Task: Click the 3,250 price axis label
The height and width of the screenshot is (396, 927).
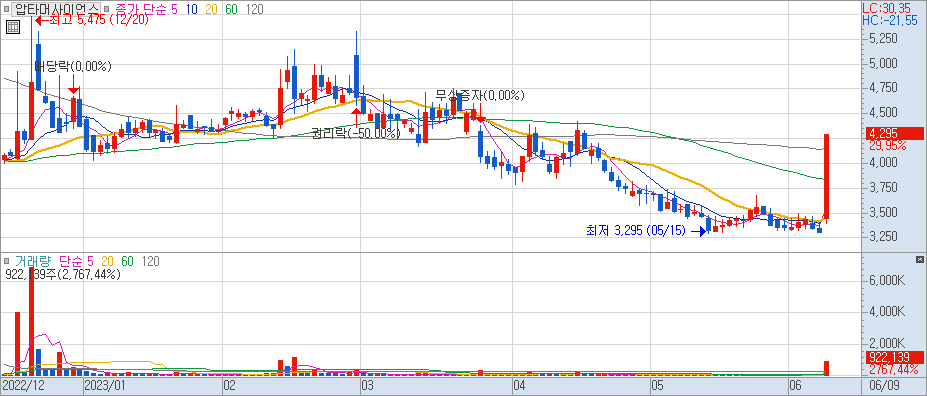Action: [x=883, y=236]
